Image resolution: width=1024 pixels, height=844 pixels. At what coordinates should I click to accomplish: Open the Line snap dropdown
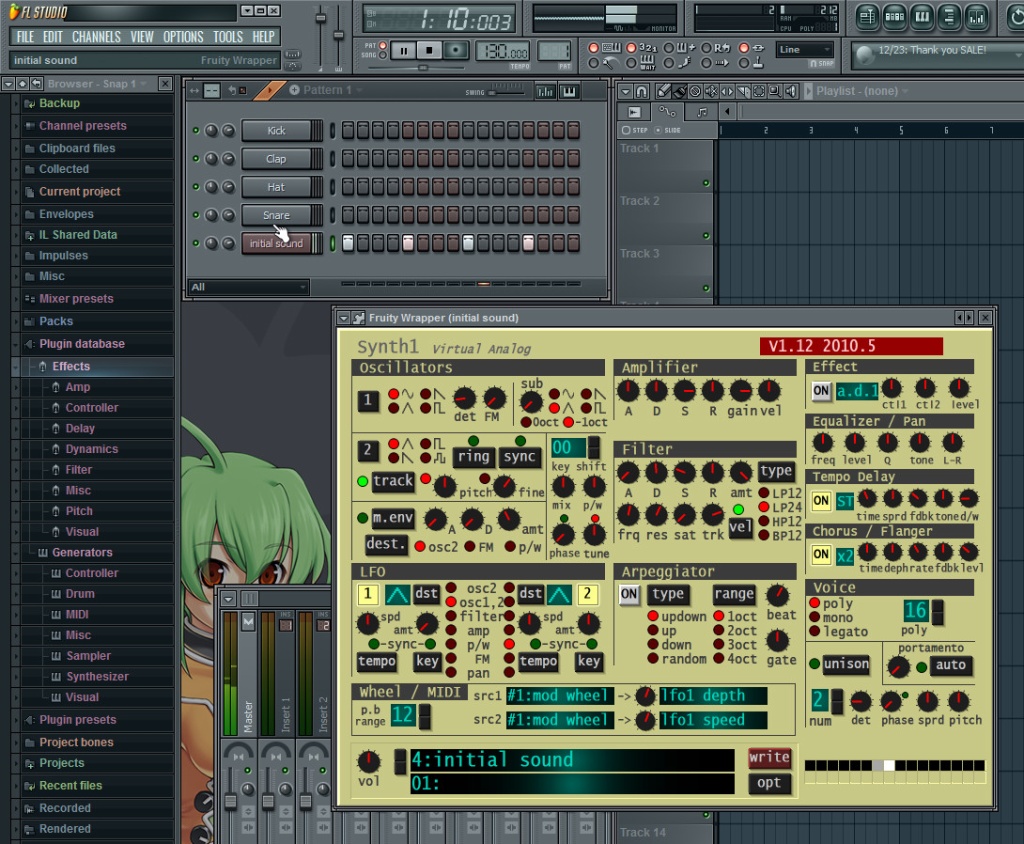pyautogui.click(x=805, y=50)
